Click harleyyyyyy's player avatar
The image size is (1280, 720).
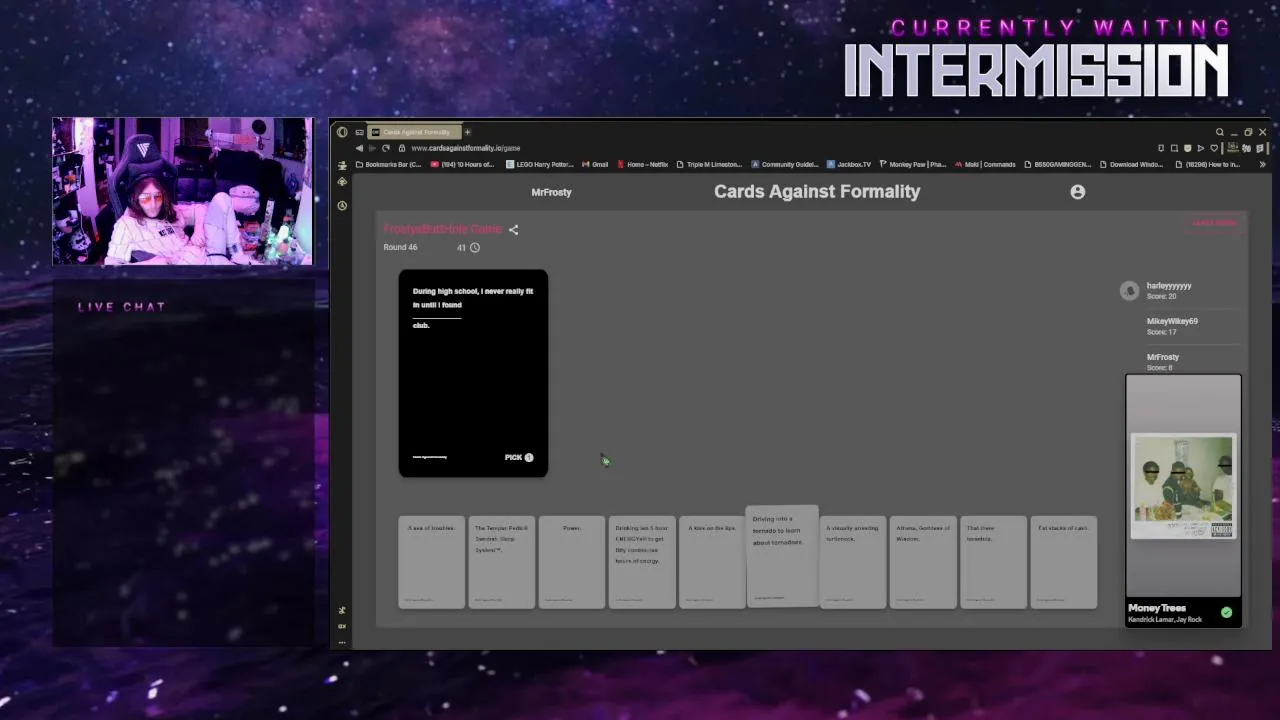(x=1129, y=291)
